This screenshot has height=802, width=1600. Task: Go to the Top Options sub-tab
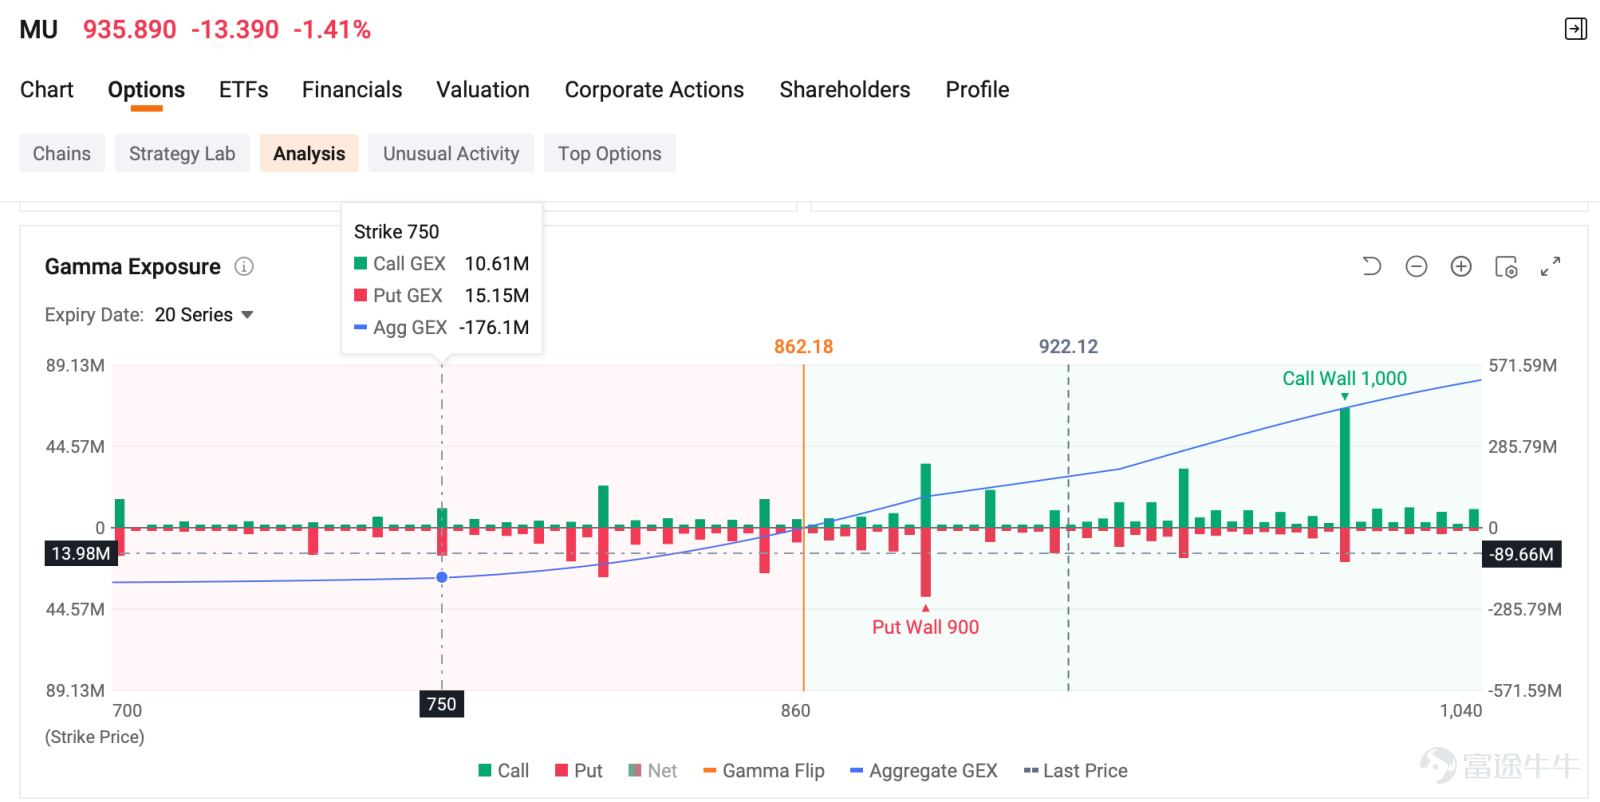tap(610, 153)
